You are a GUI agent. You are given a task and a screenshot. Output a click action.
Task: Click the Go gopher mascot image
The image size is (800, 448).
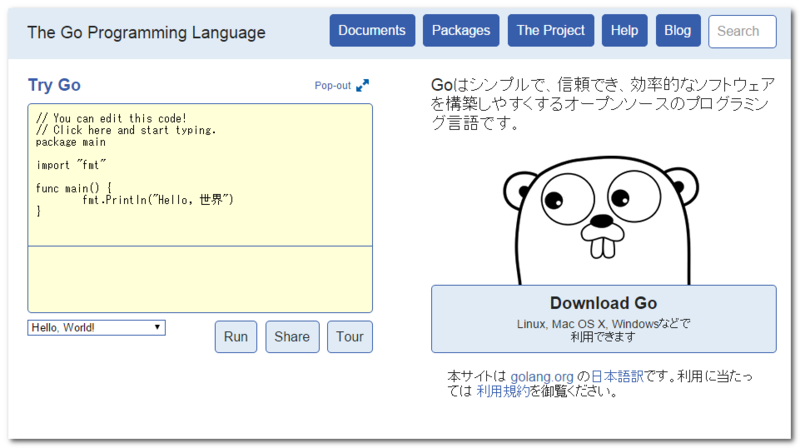601,220
